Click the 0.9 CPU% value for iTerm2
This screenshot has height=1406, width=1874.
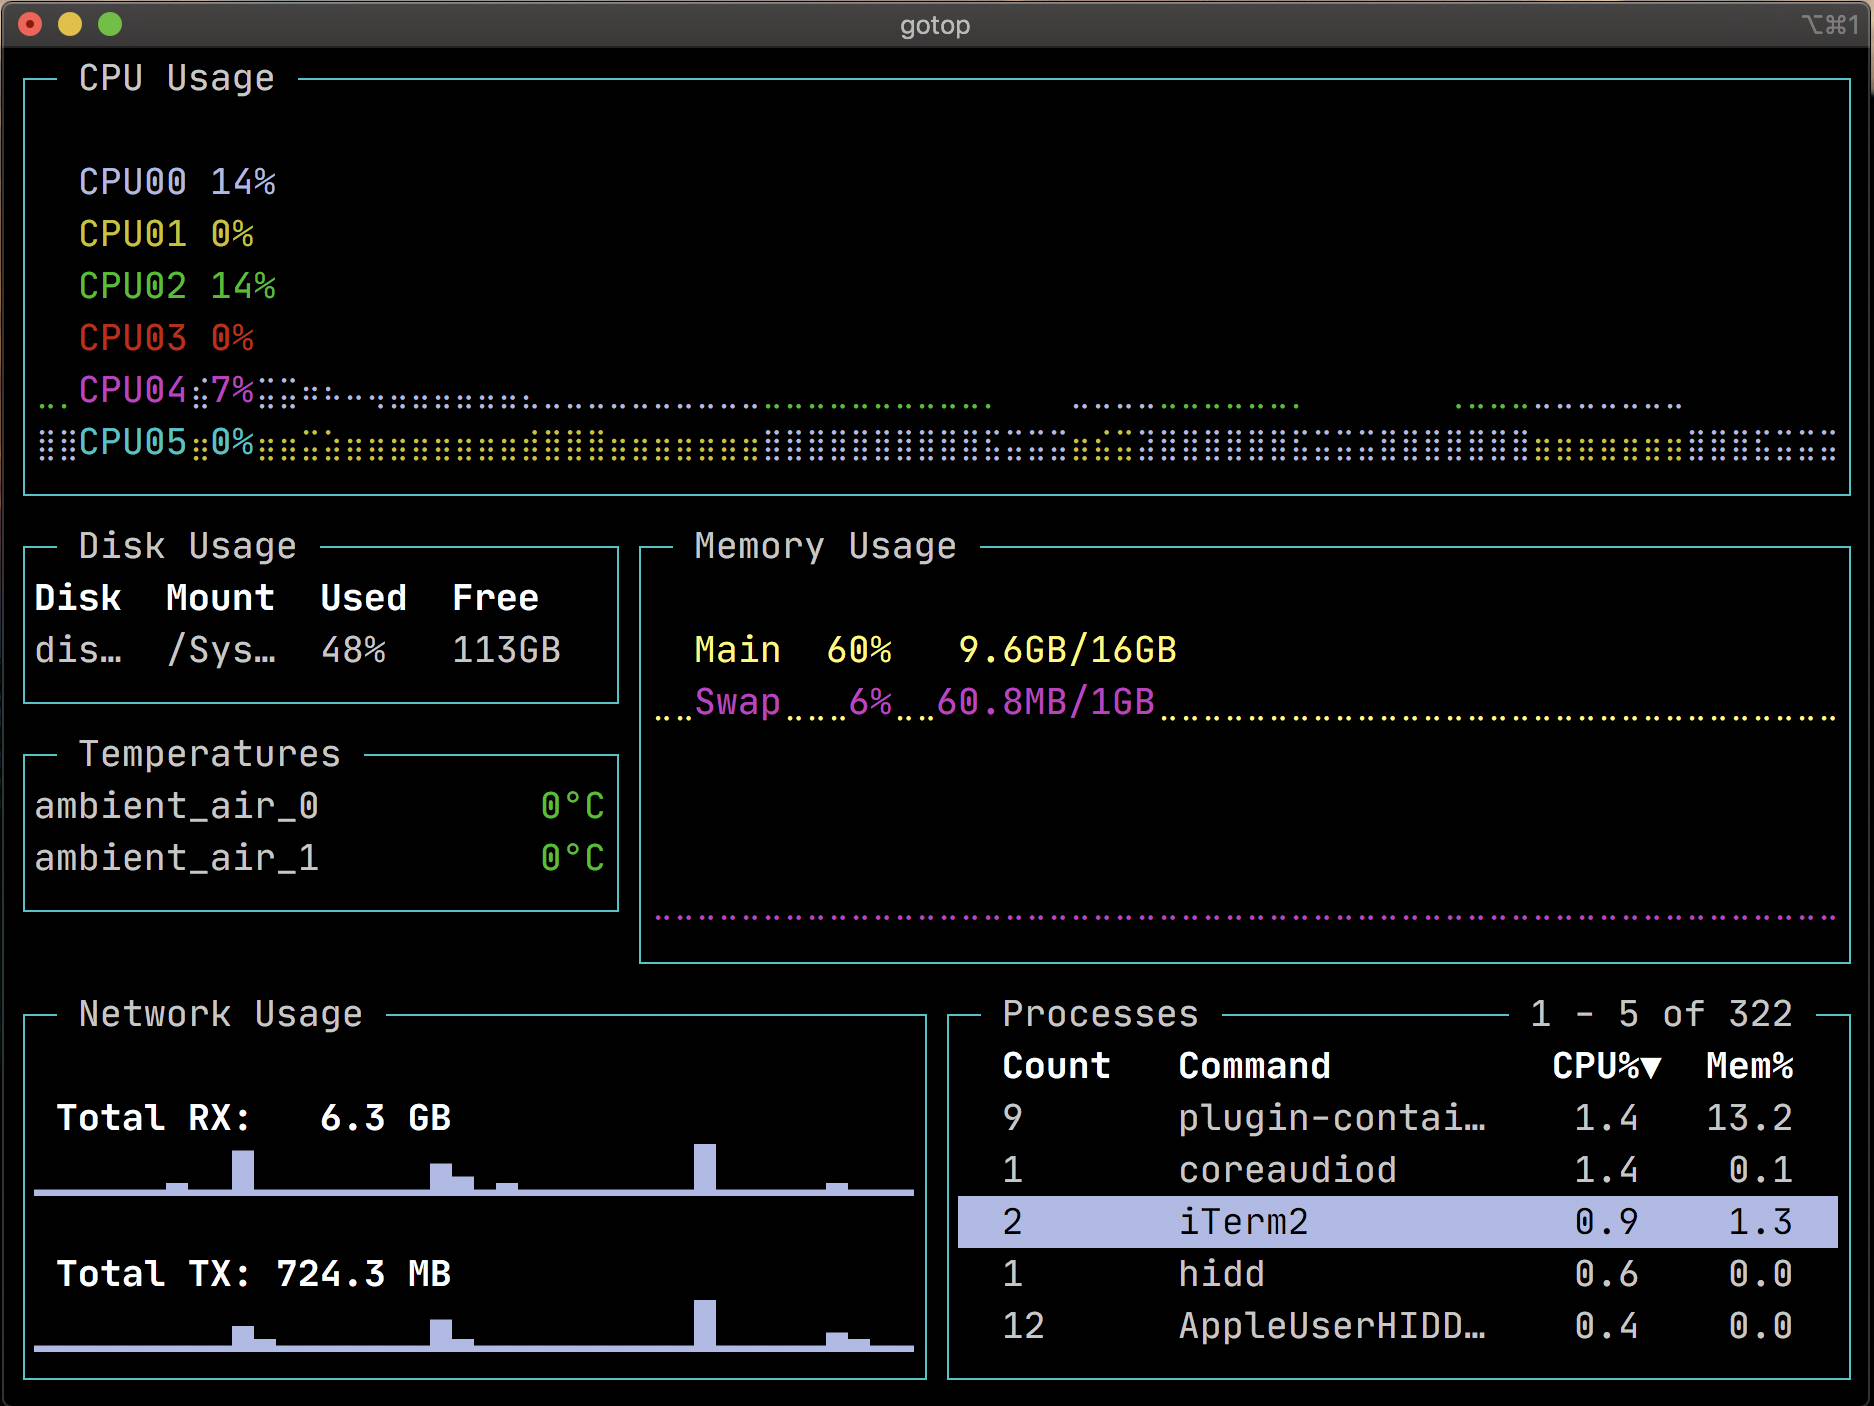coord(1606,1222)
